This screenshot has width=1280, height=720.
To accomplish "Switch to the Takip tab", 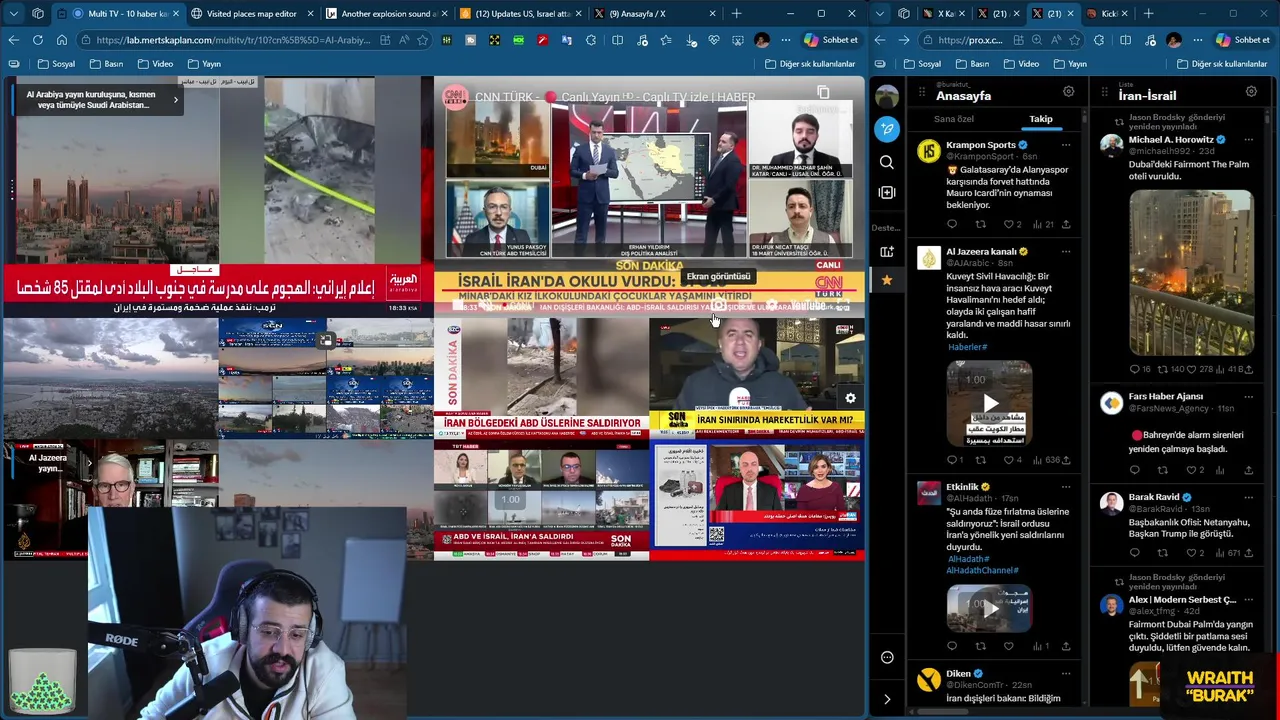I will click(x=1041, y=119).
